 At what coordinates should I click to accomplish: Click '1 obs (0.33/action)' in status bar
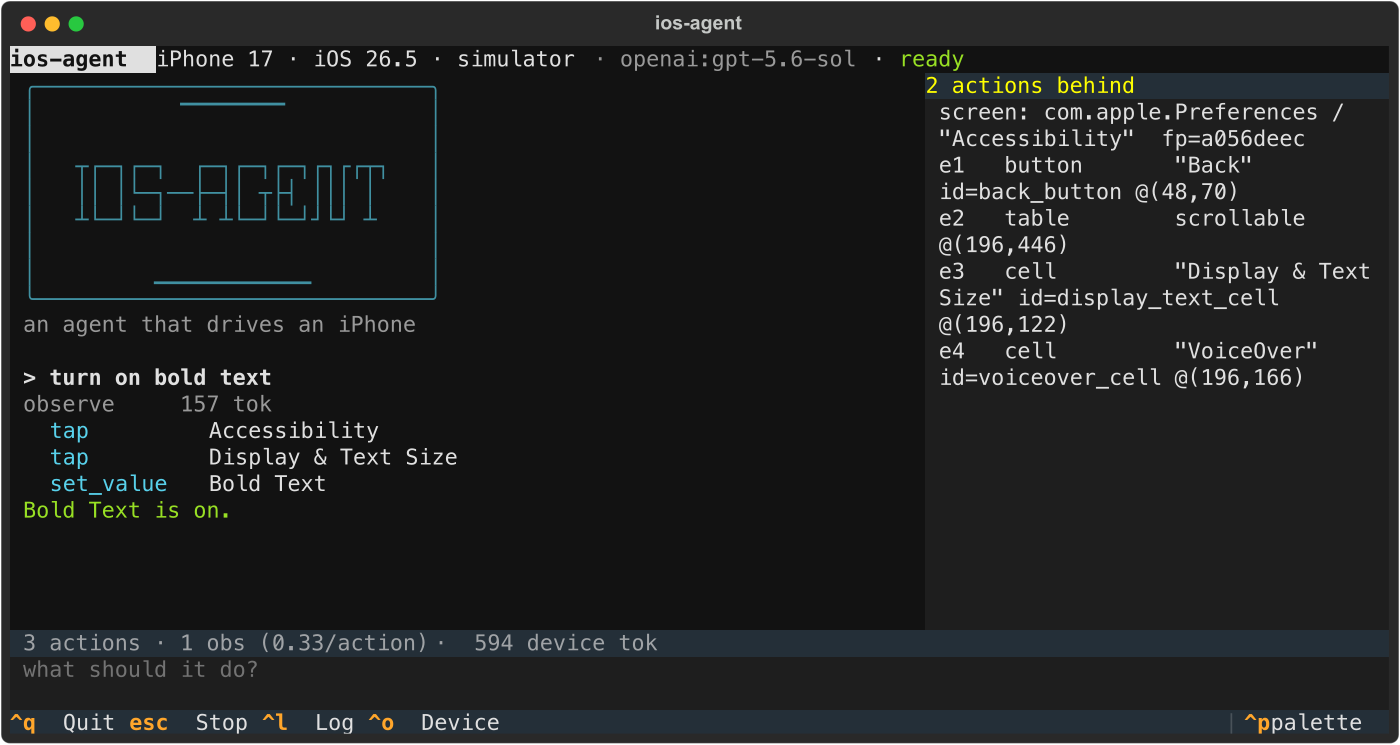pos(304,643)
